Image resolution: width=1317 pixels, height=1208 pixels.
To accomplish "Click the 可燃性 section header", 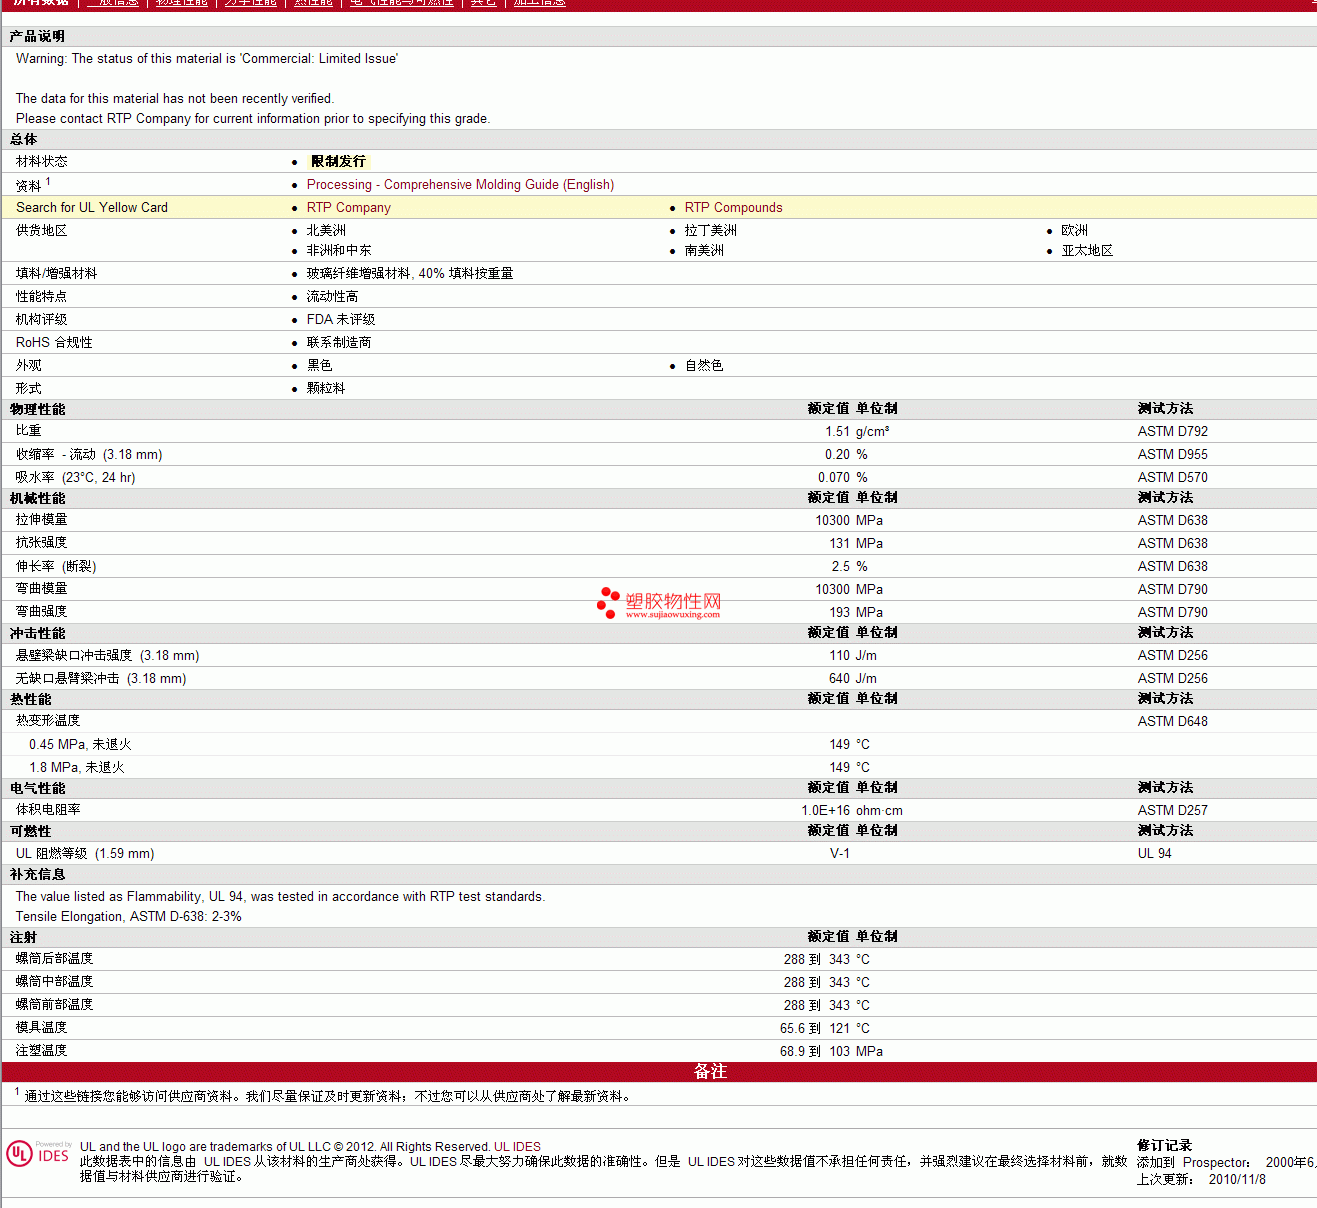I will coord(30,831).
